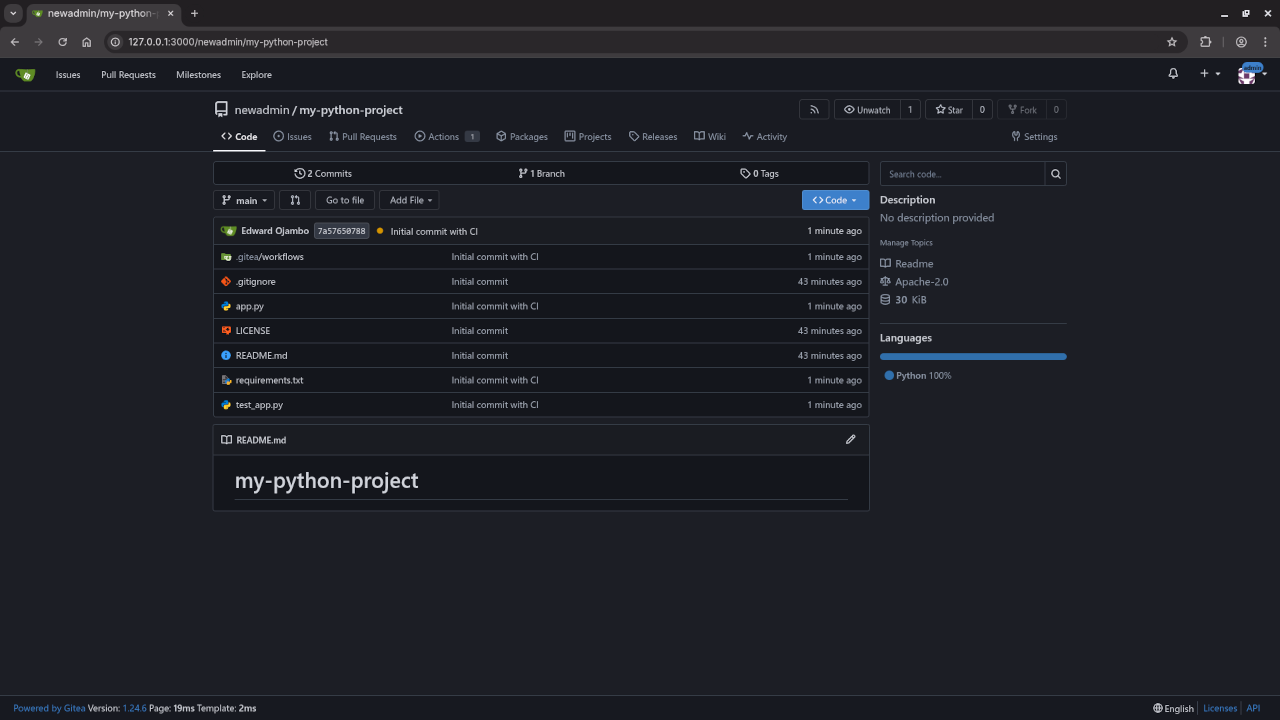Click the search code magnifier button

[x=1055, y=174]
